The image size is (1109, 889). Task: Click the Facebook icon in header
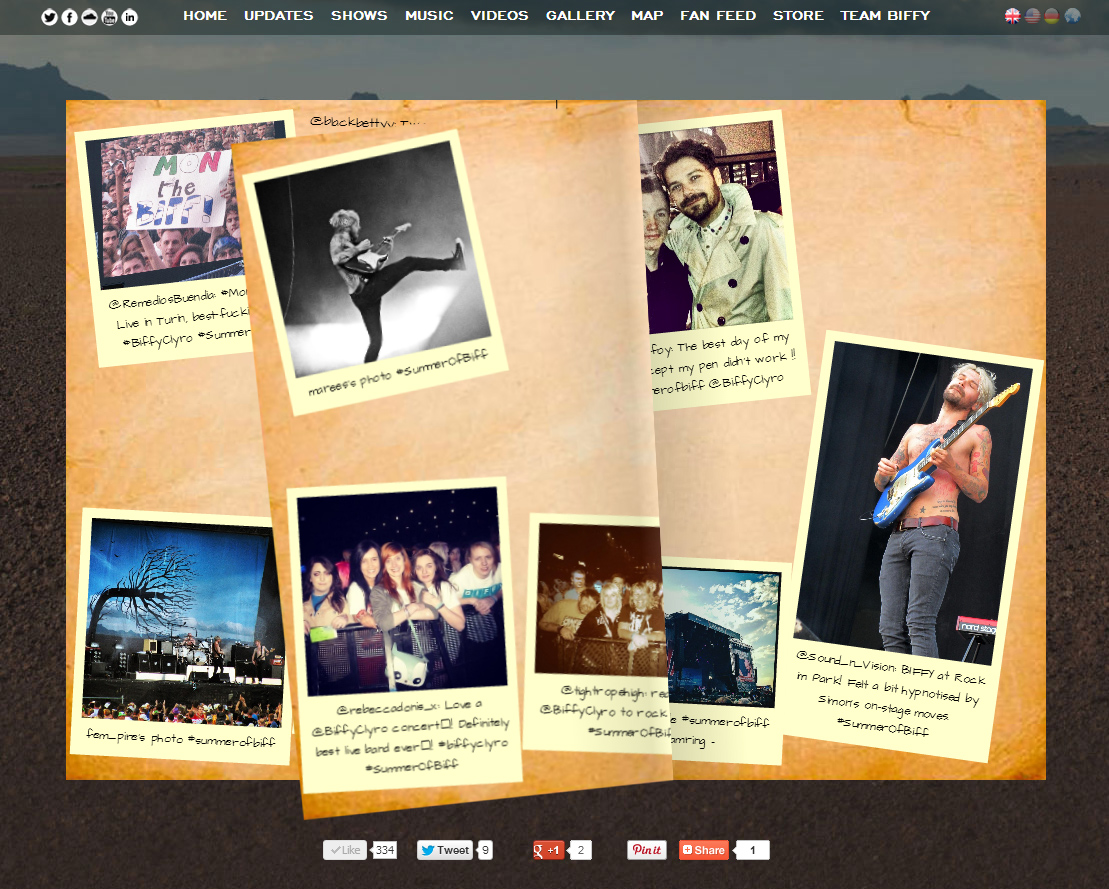(x=69, y=17)
